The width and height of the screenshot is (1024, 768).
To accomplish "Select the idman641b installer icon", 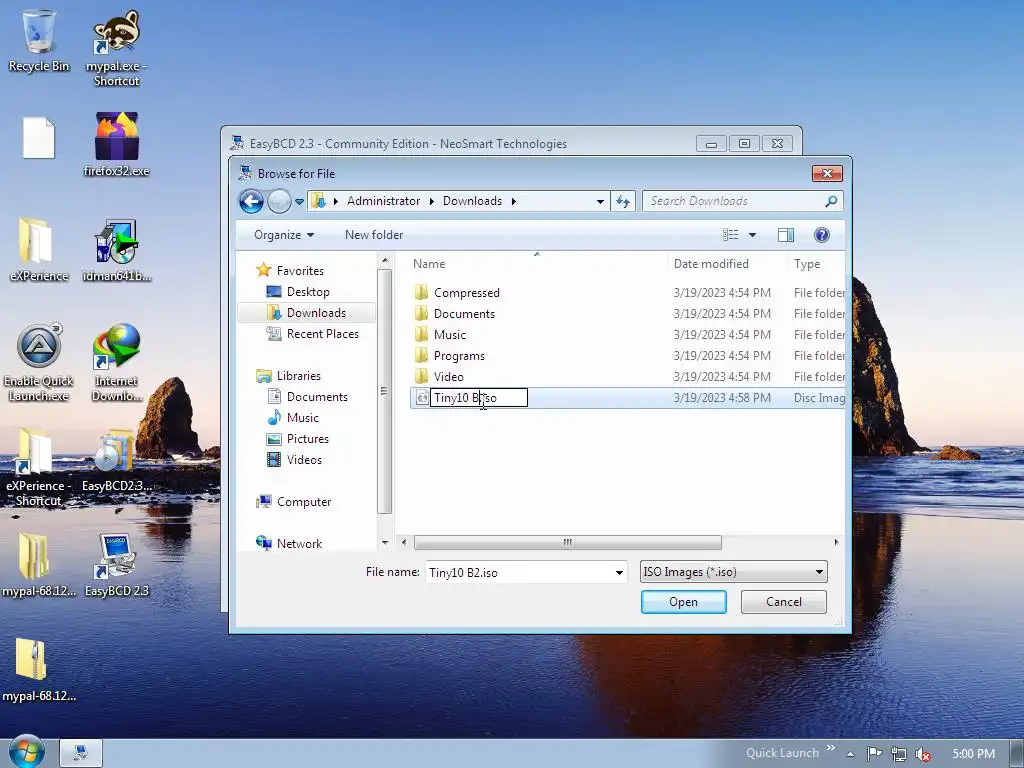I will pyautogui.click(x=116, y=249).
